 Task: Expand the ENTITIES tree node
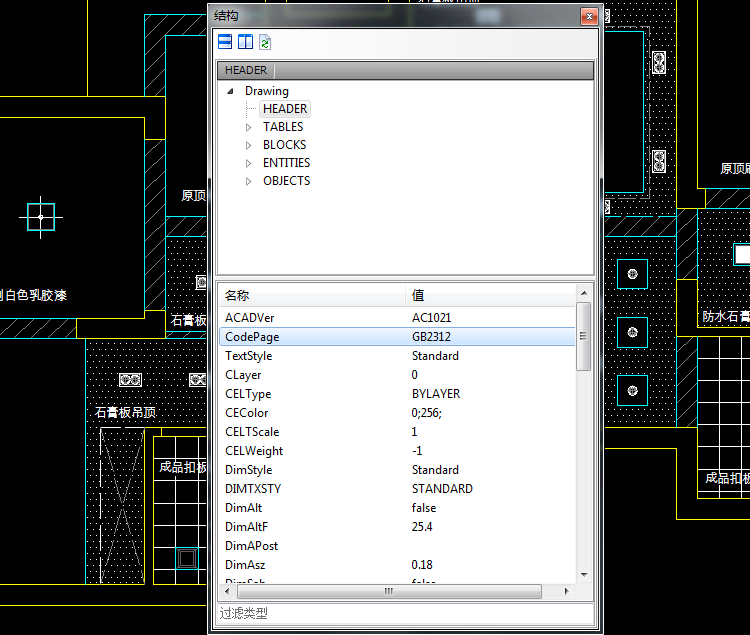(248, 164)
